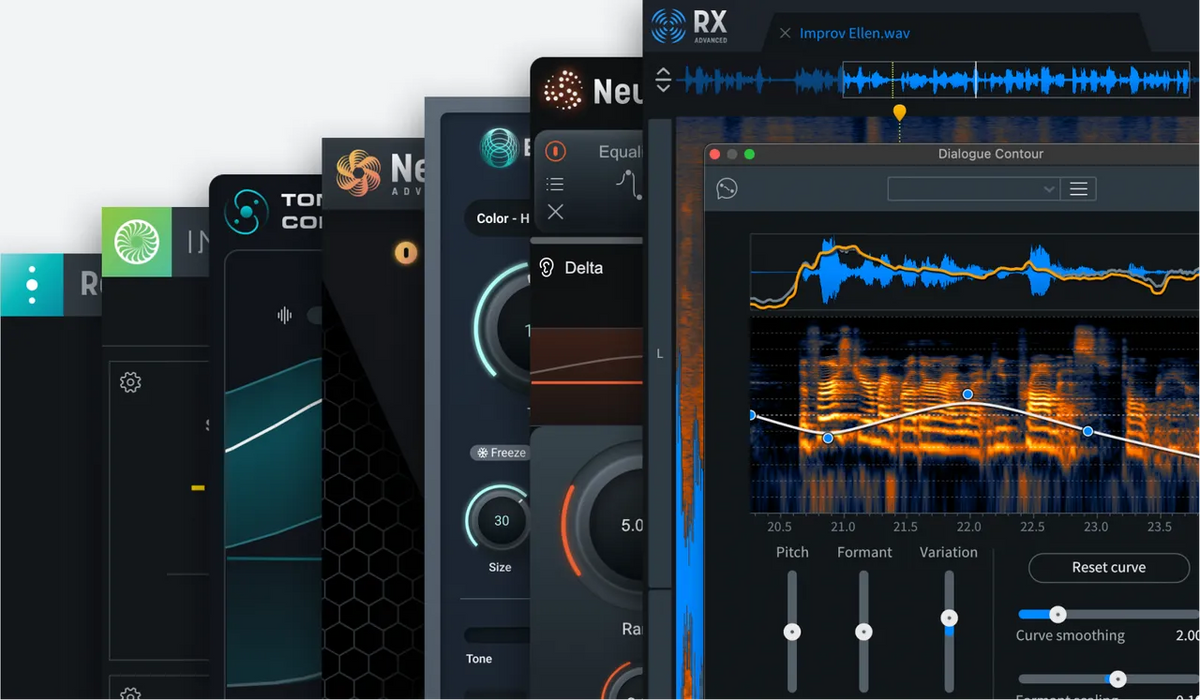Screen dimensions: 1200x700
Task: Click the RX Advanced logo icon
Action: coord(668,25)
